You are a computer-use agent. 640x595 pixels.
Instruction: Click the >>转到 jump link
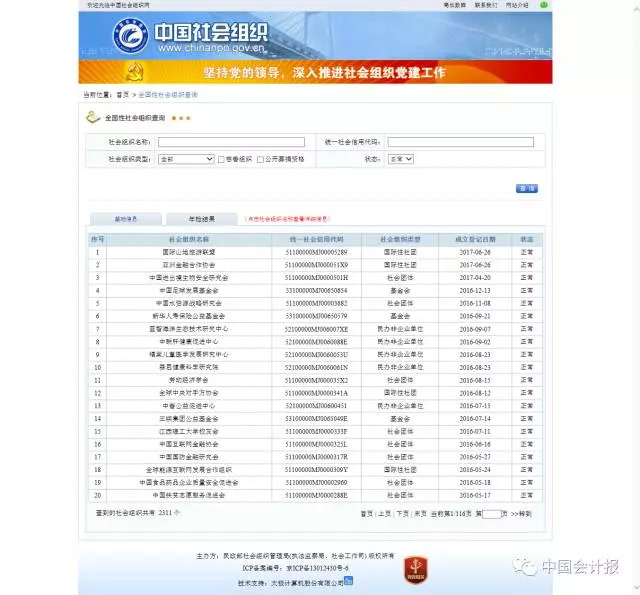(x=521, y=514)
